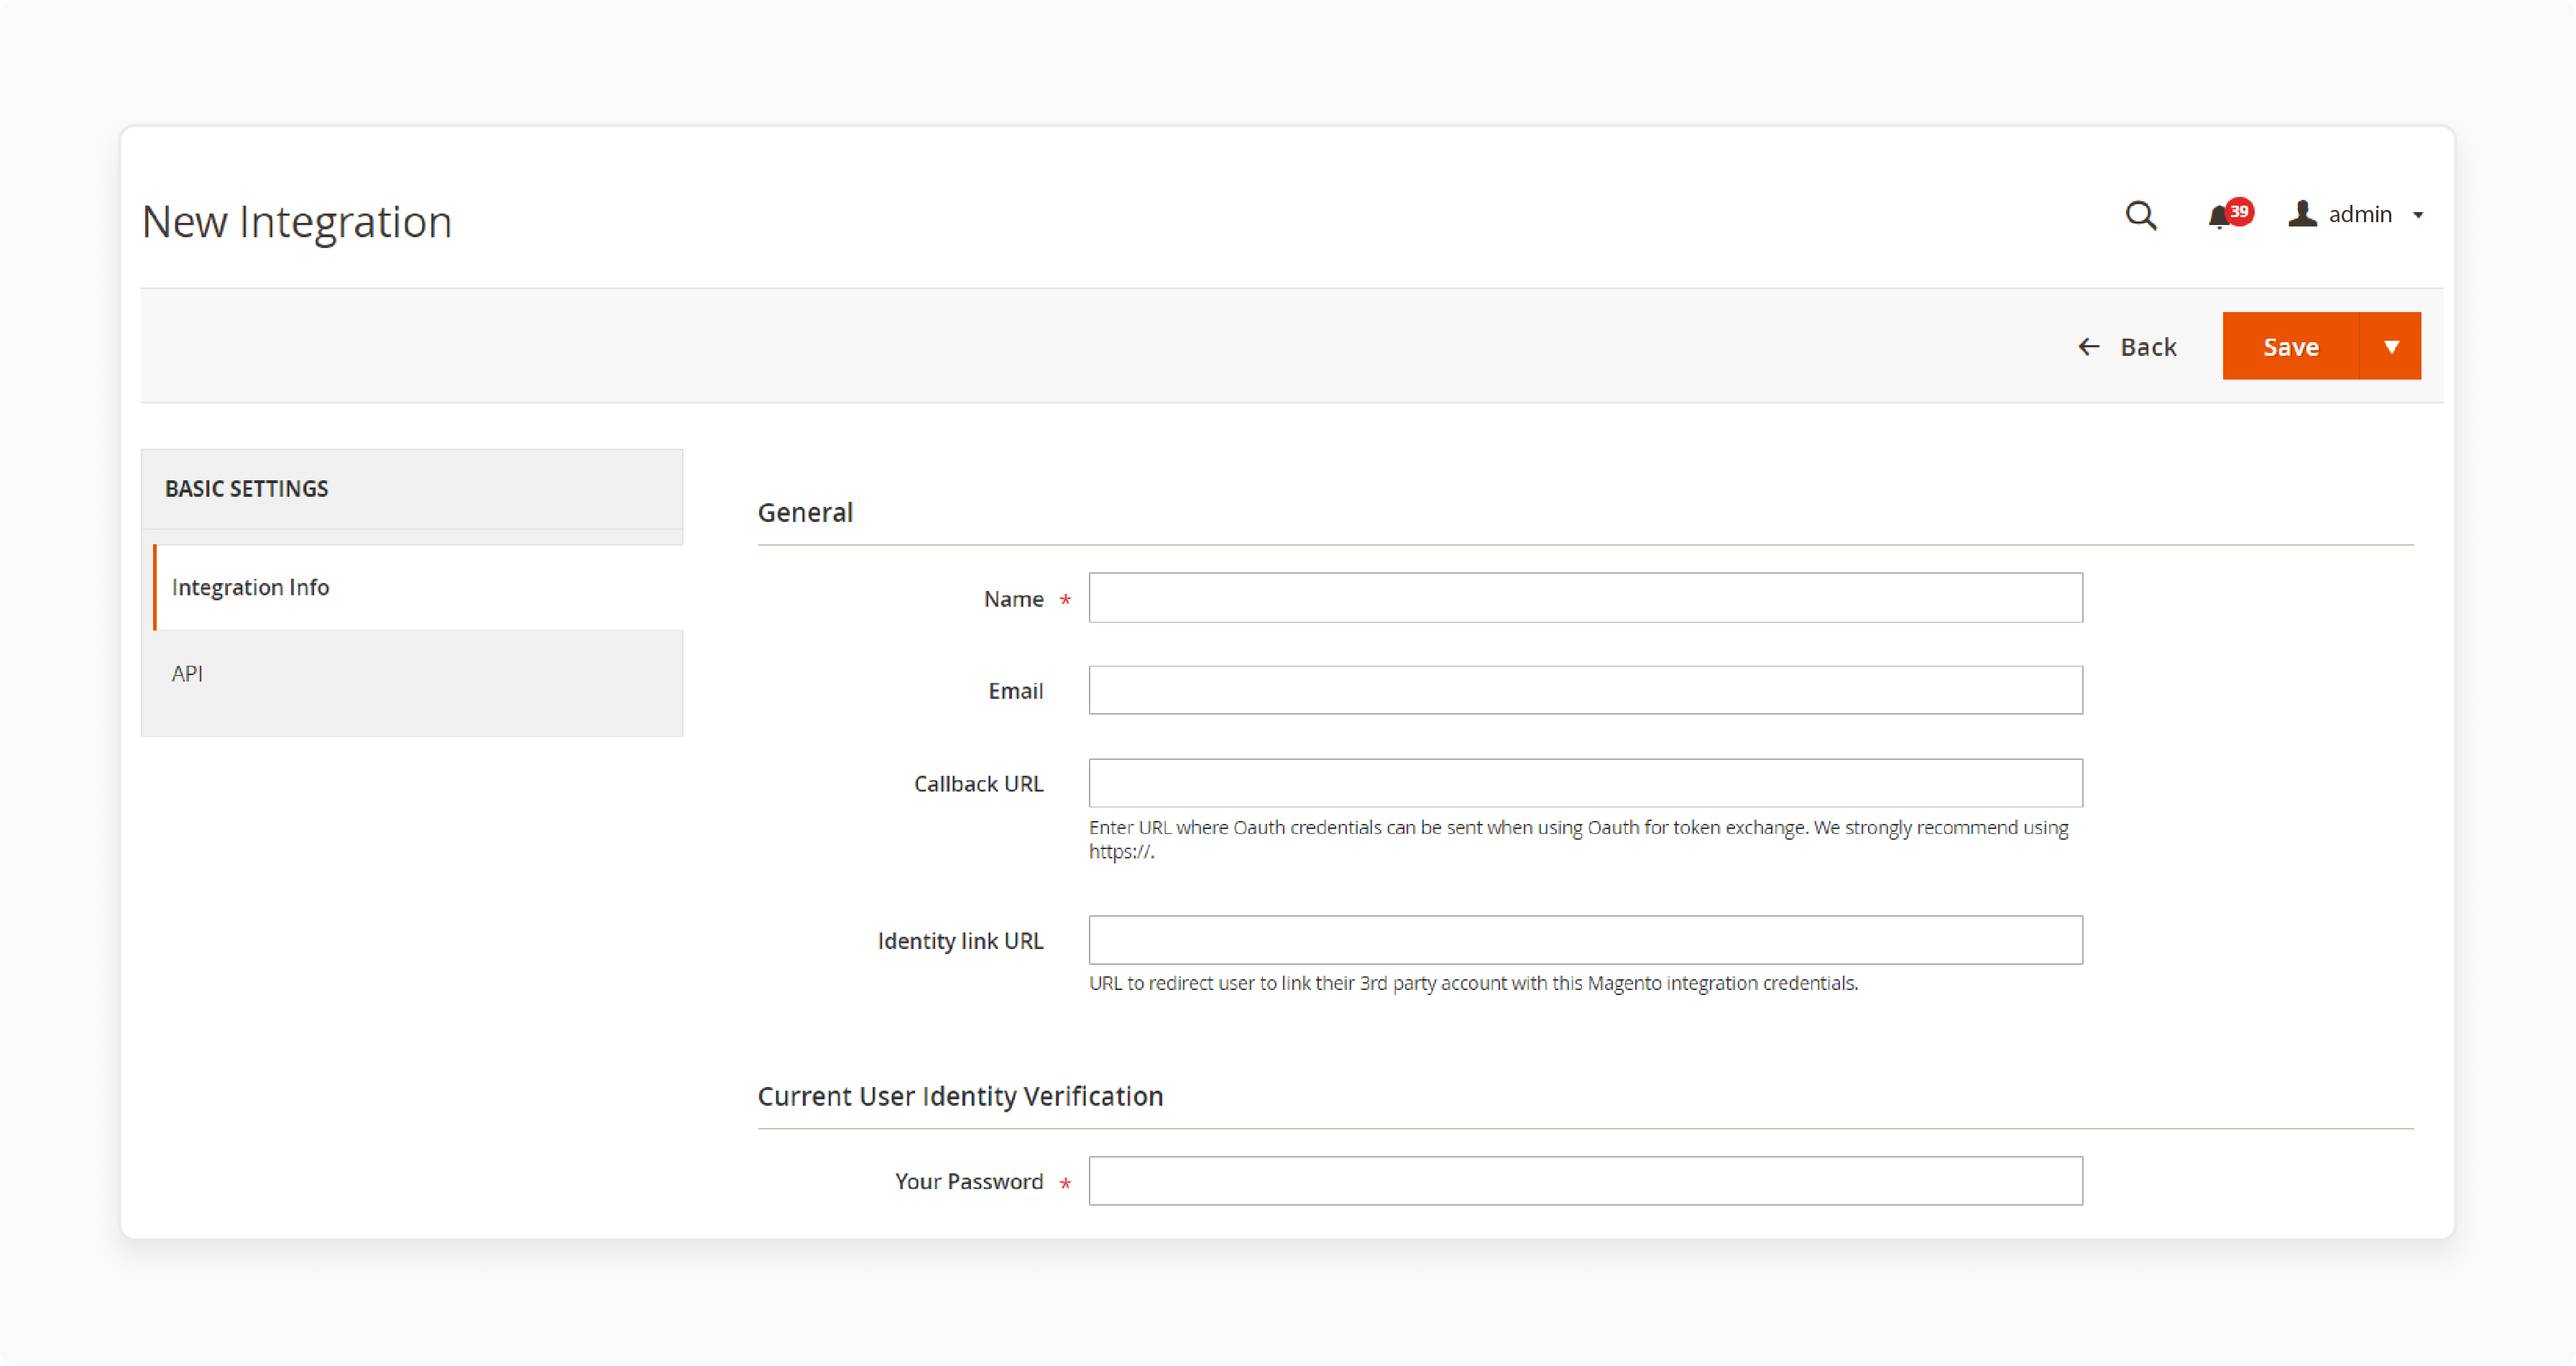Focus the Callback URL field
This screenshot has width=2576, height=1366.
click(1585, 783)
